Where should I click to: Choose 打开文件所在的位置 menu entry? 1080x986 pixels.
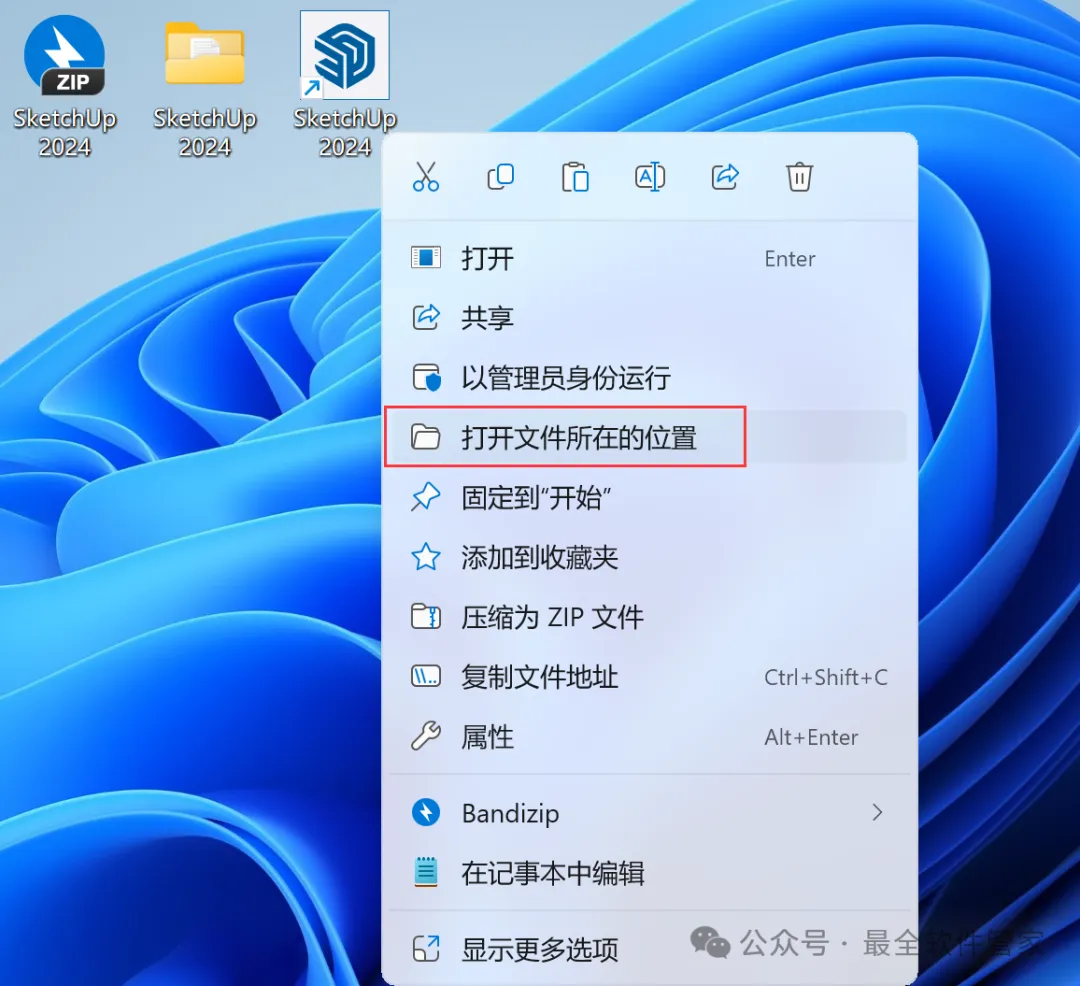pos(650,437)
